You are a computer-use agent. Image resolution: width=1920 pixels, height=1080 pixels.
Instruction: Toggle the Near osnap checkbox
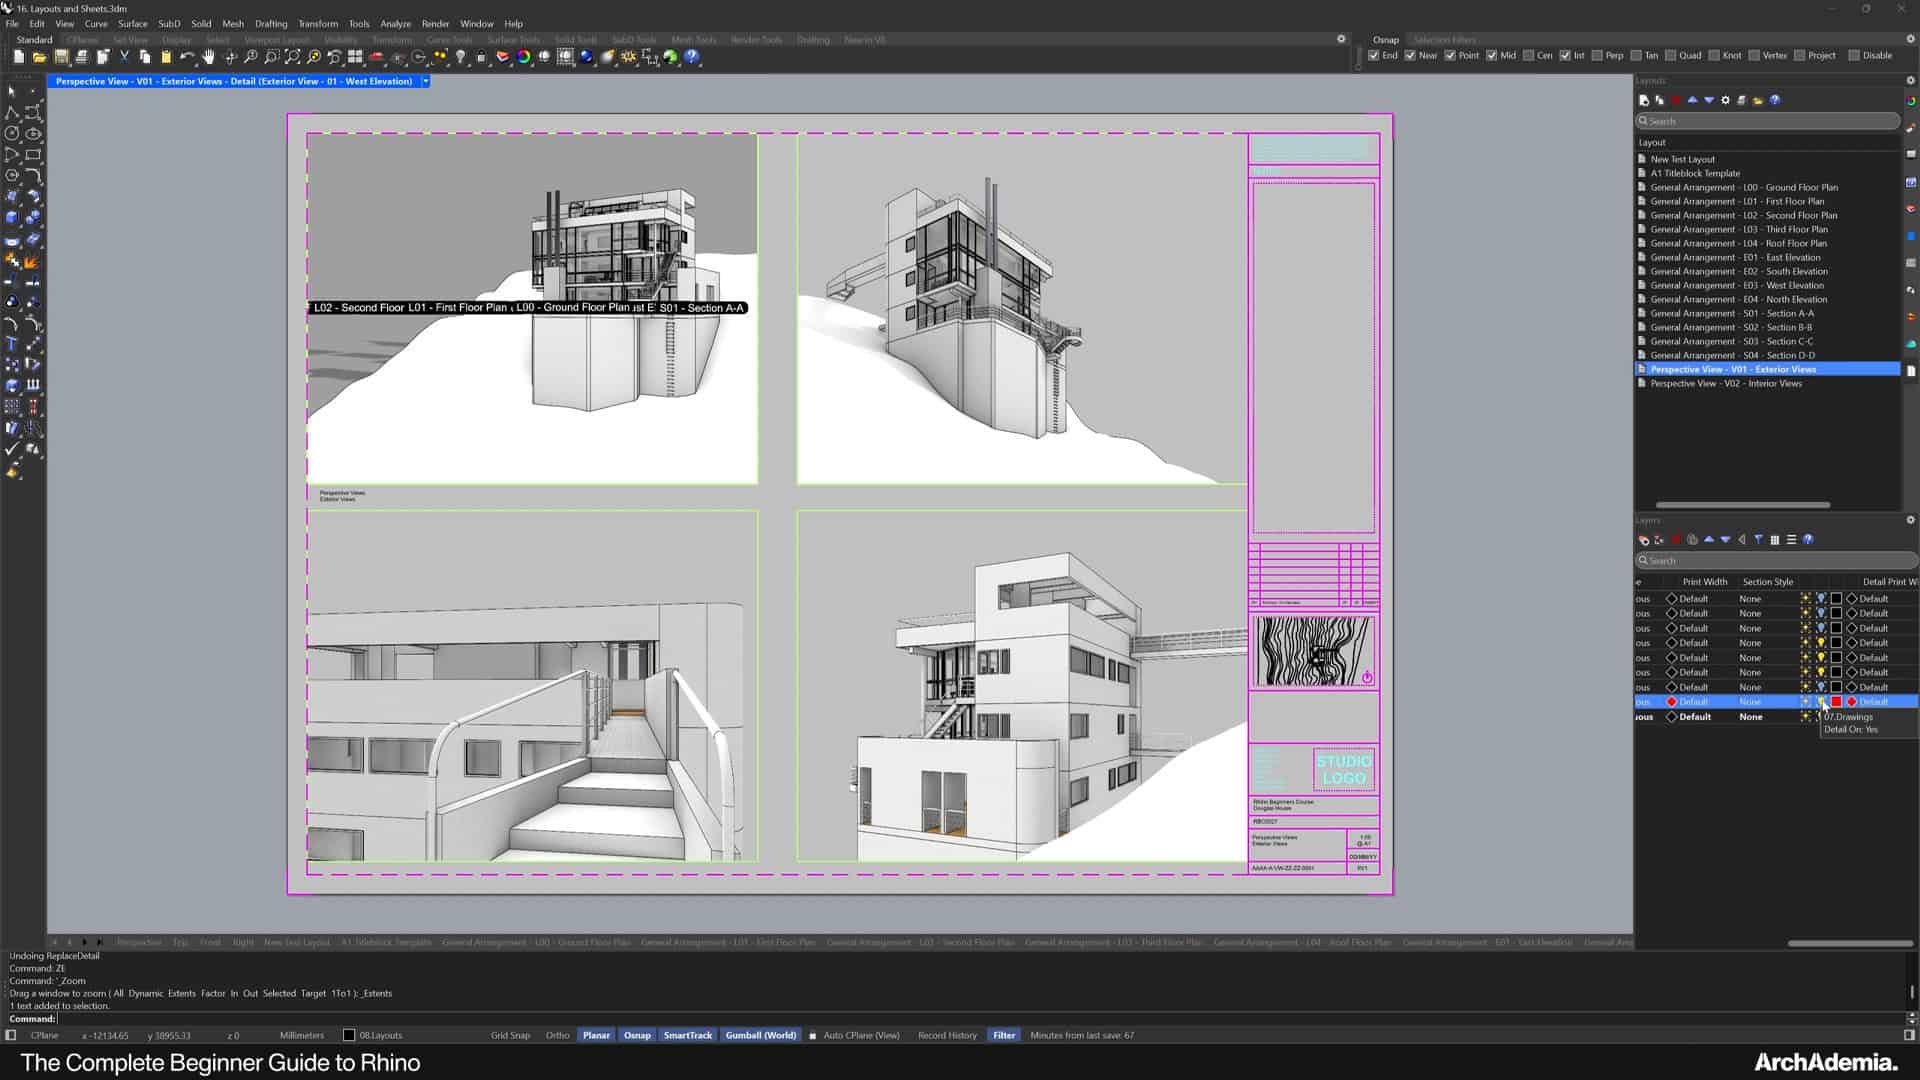tap(1410, 55)
